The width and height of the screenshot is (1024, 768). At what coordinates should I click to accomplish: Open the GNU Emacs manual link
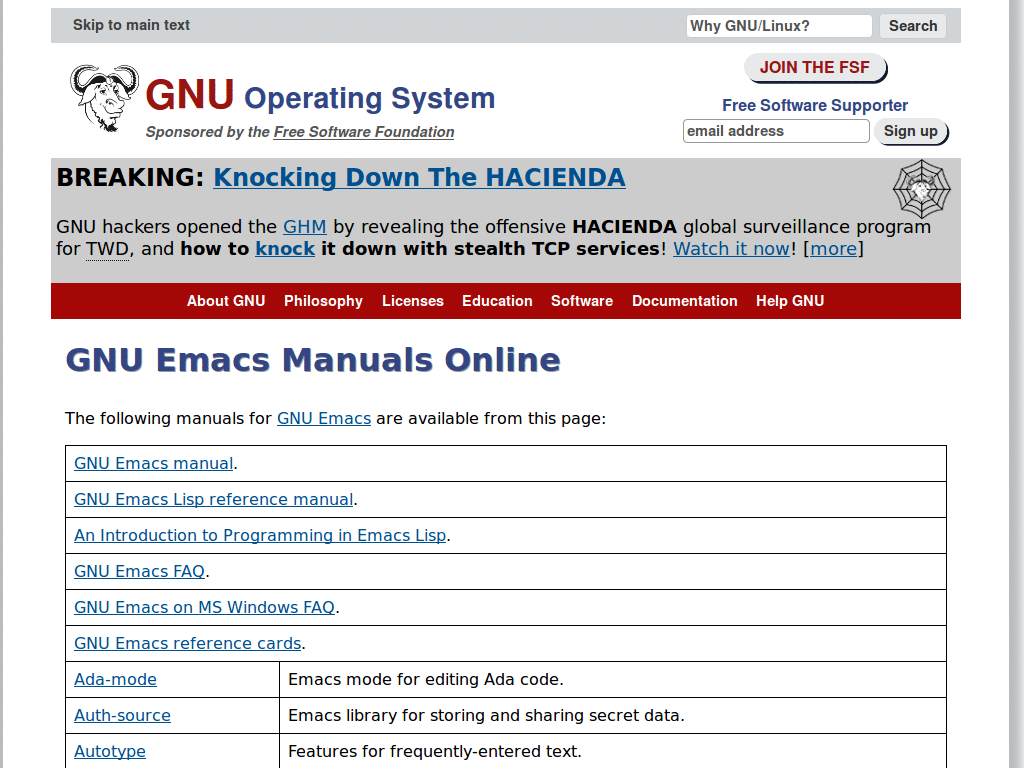153,463
